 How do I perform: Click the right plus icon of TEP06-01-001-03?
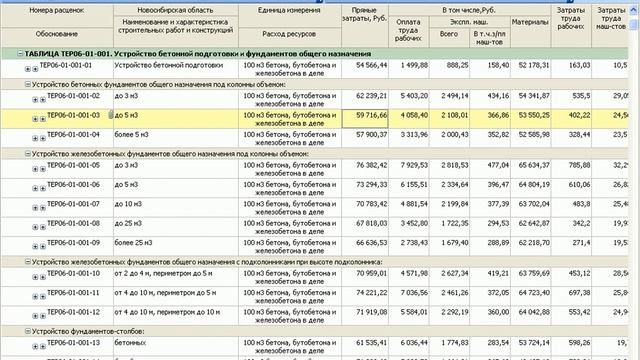[42, 119]
